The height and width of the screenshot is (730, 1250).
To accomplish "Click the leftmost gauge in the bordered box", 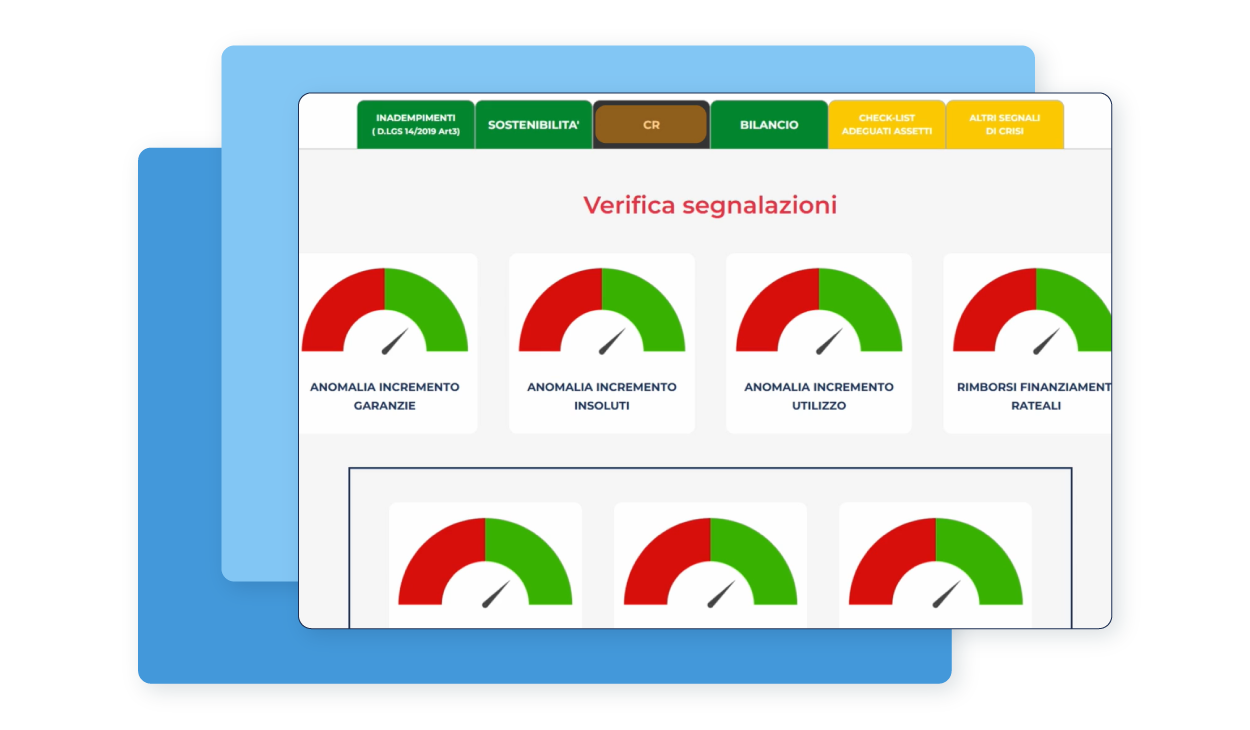I will pyautogui.click(x=485, y=562).
